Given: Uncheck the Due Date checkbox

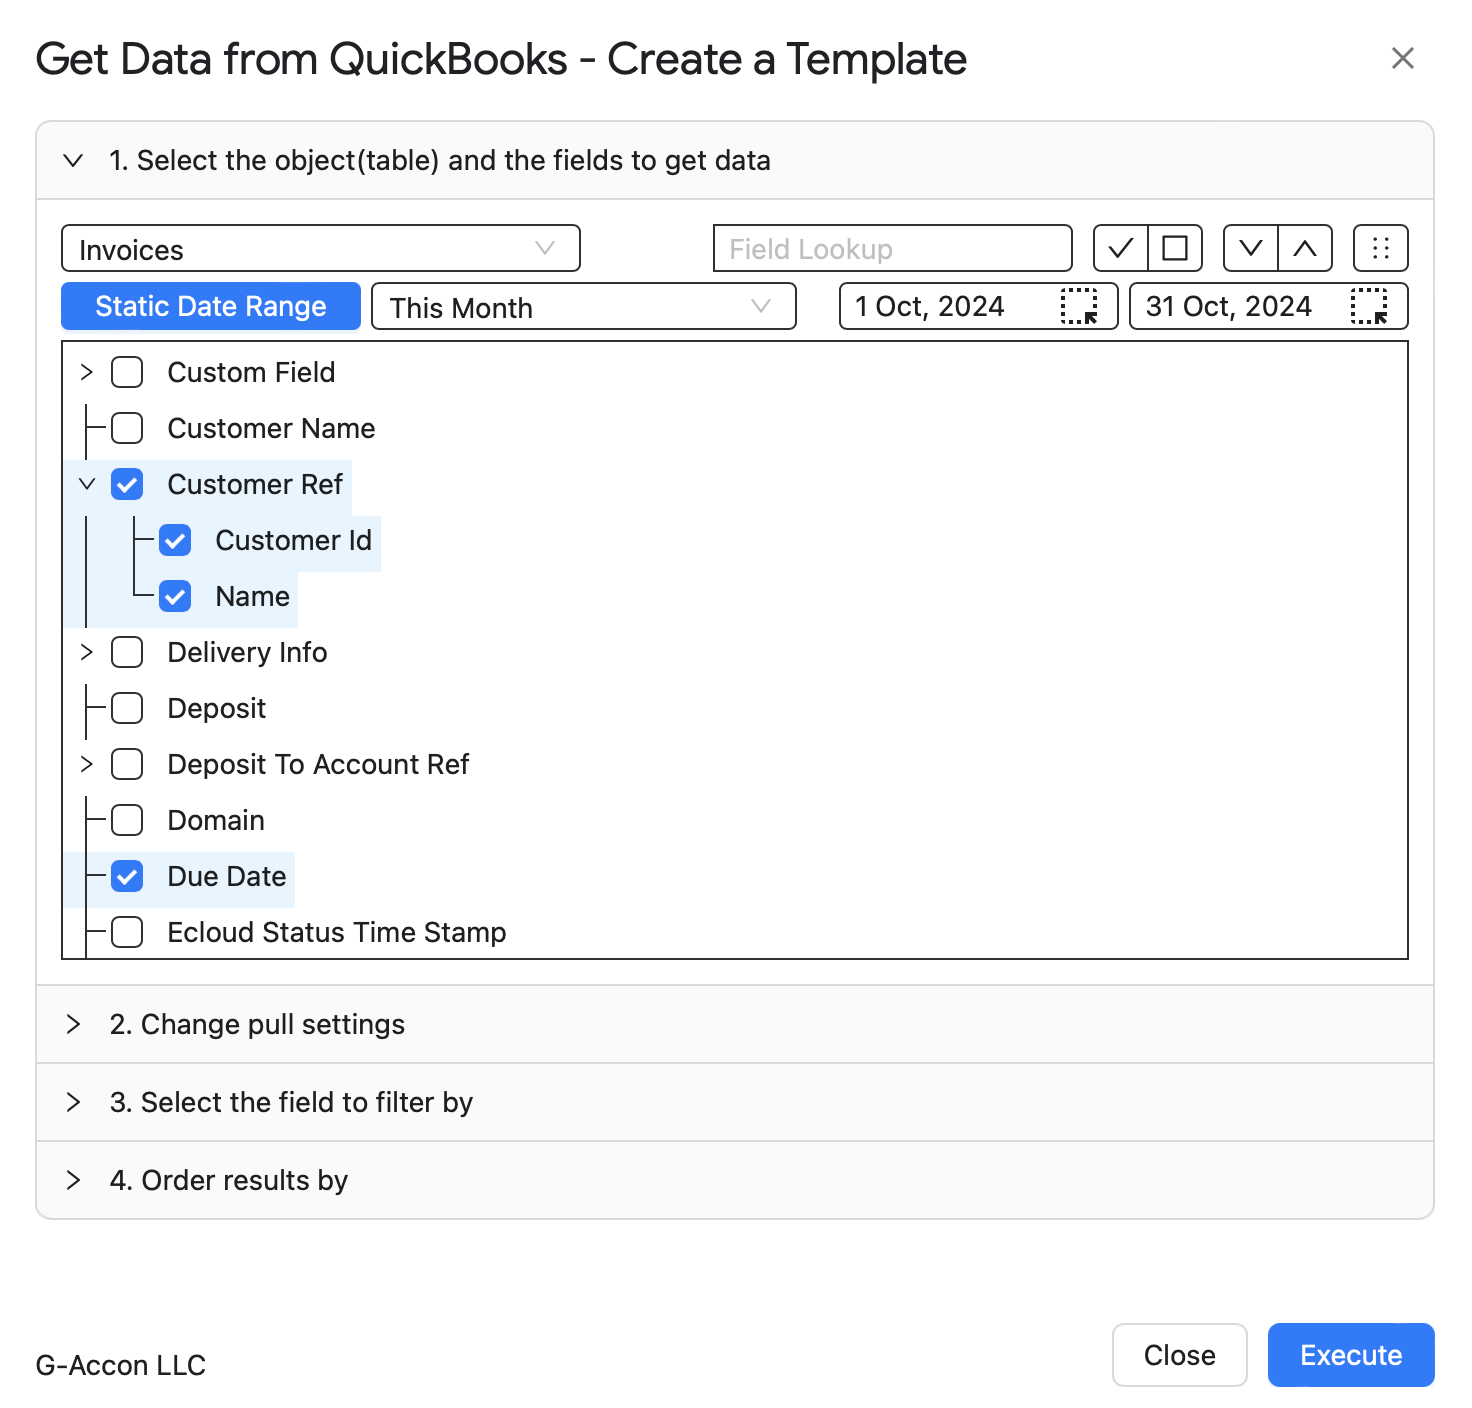Looking at the screenshot, I should coord(127,876).
